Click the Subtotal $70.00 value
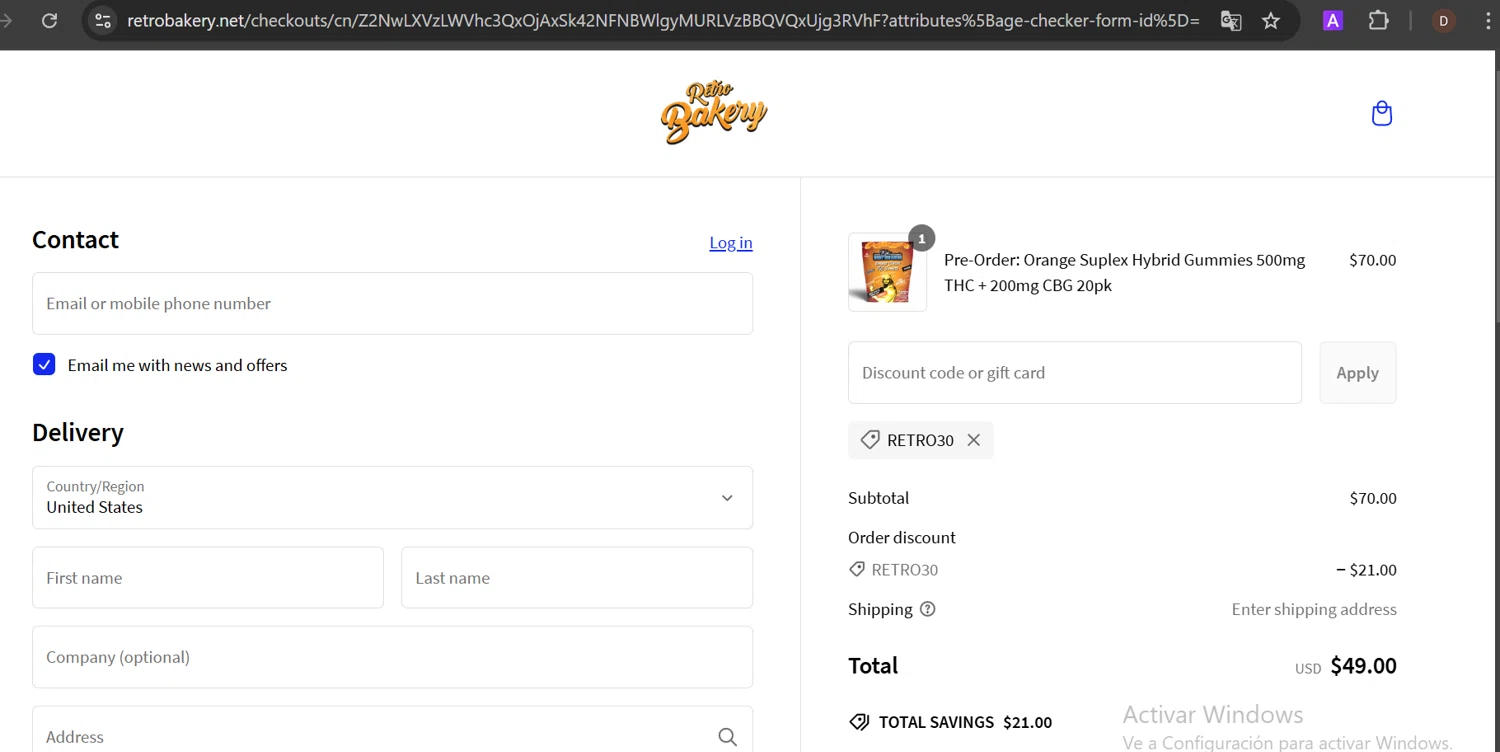Screen dimensions: 1500x752 pyautogui.click(x=1373, y=498)
